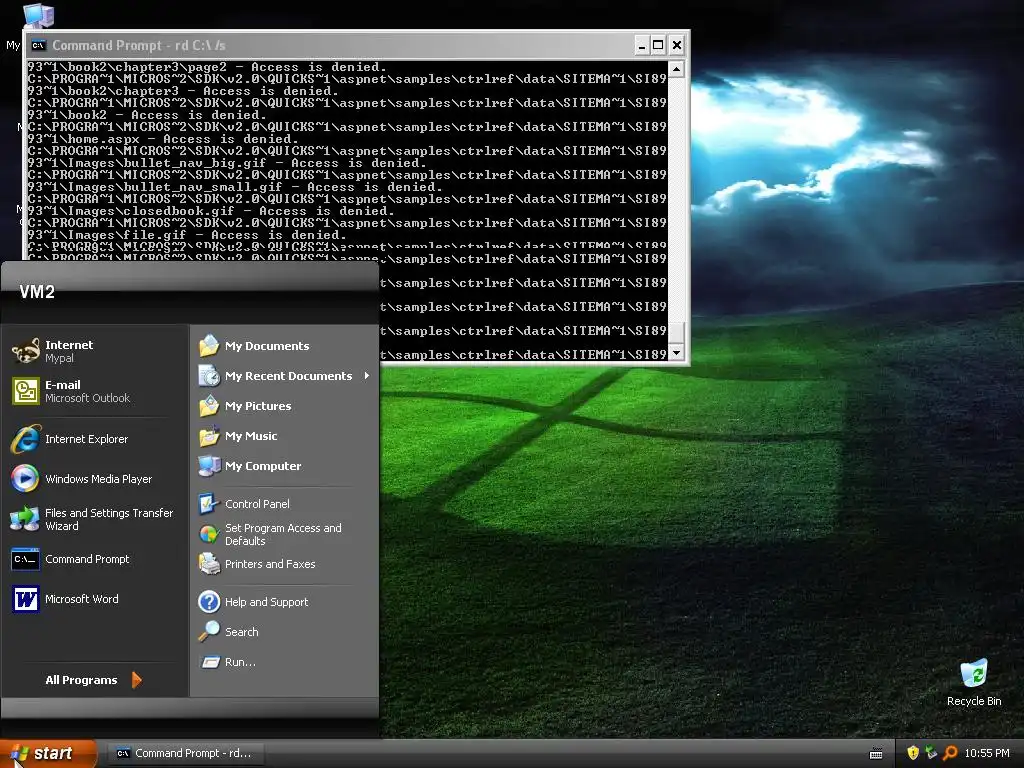Launch Microsoft Outlook E-mail icon
Image resolution: width=1024 pixels, height=768 pixels.
25,391
